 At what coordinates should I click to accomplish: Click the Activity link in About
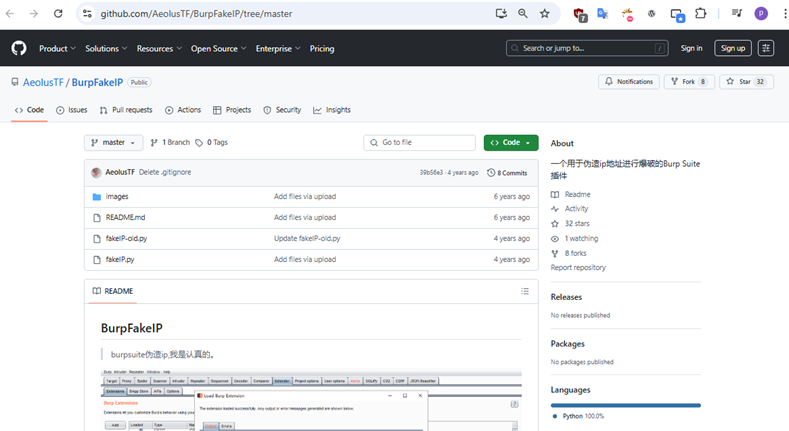[x=570, y=209]
